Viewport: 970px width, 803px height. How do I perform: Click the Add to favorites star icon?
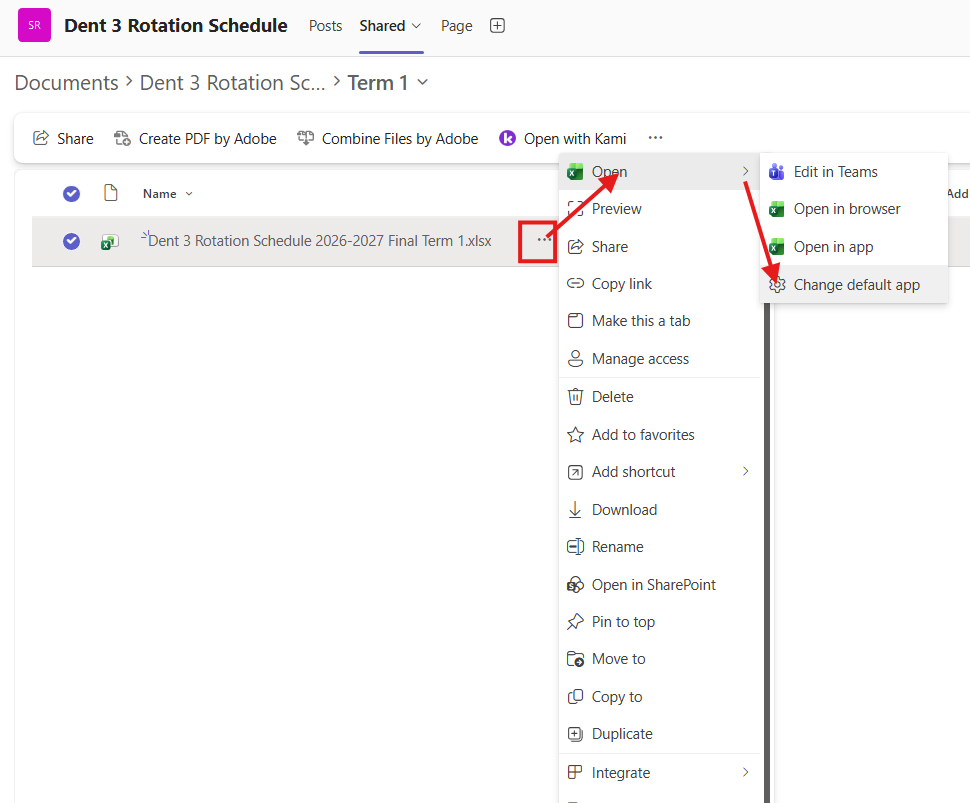[575, 434]
